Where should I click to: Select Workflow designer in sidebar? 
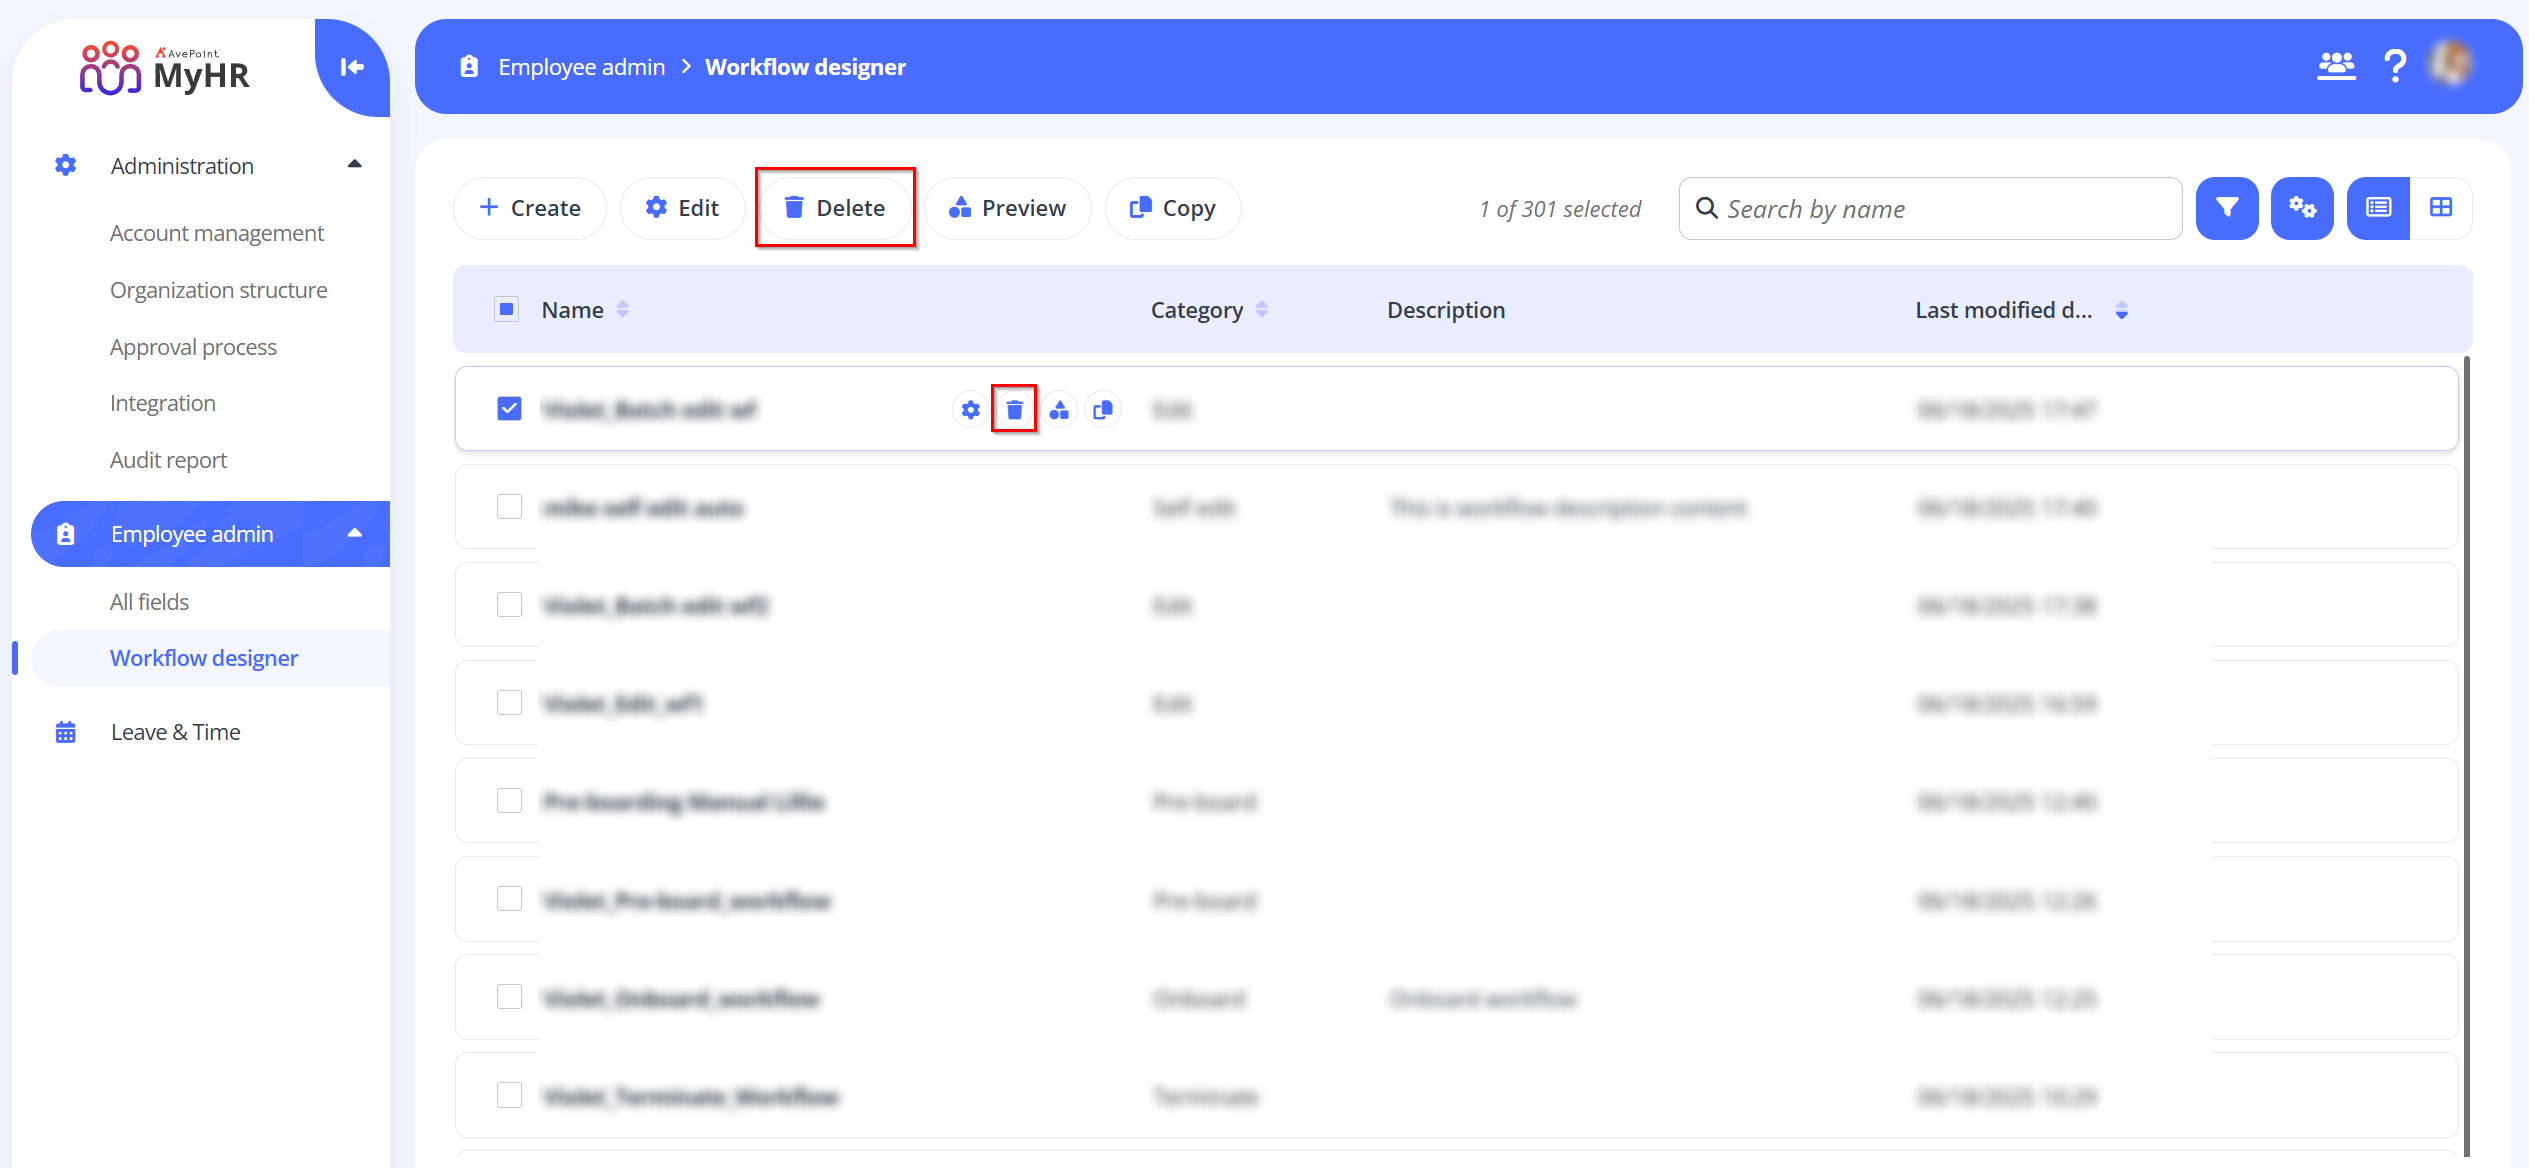tap(204, 658)
